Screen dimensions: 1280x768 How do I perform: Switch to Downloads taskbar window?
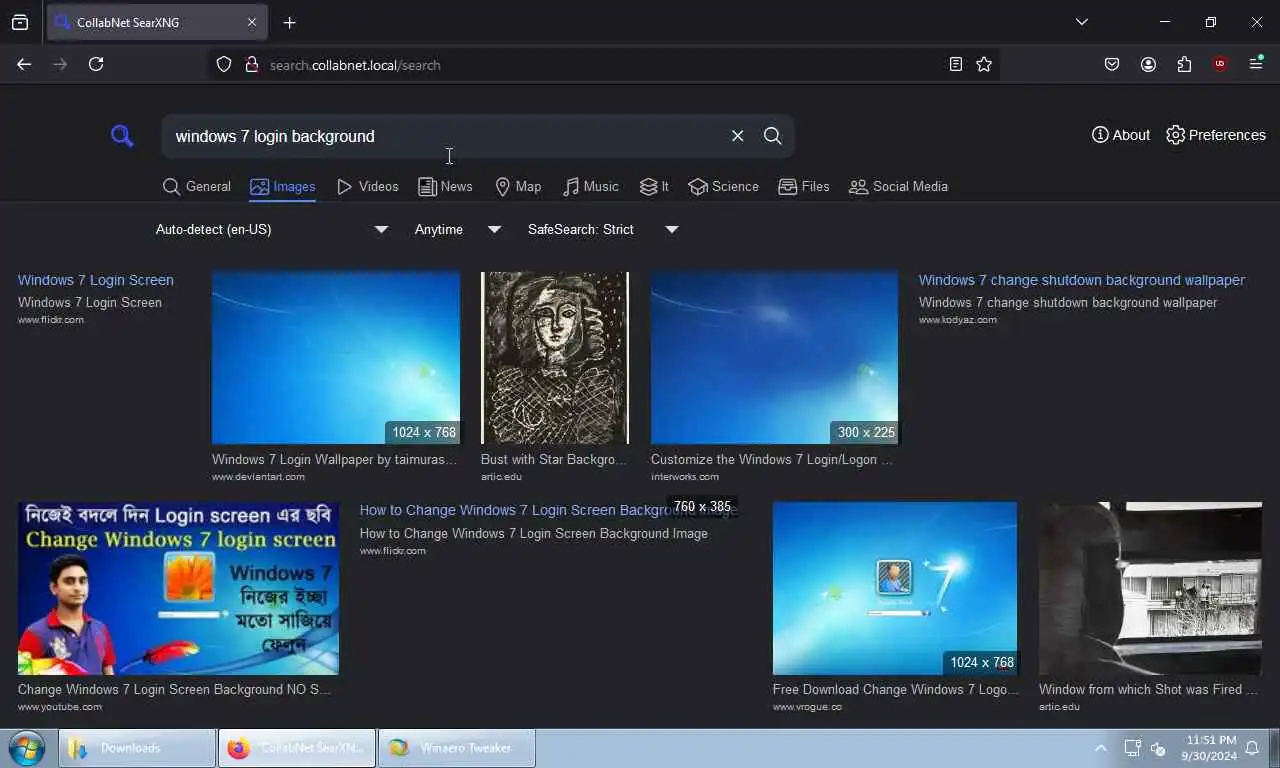point(137,748)
